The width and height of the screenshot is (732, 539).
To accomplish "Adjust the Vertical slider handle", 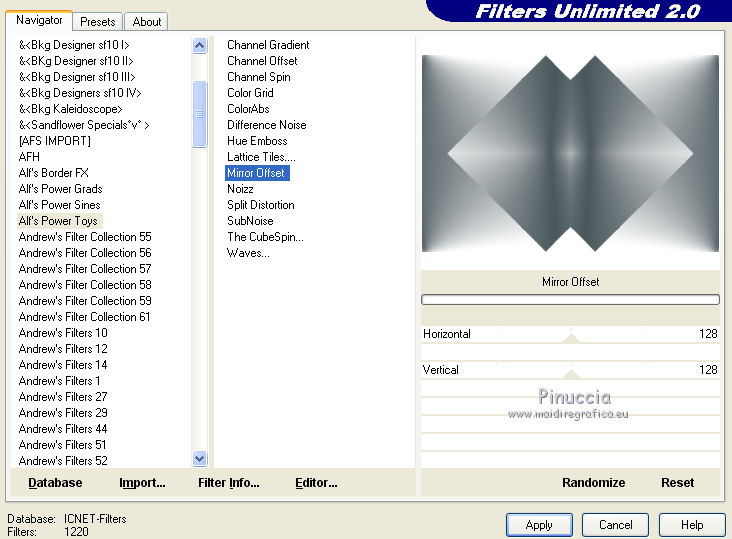I will click(570, 374).
